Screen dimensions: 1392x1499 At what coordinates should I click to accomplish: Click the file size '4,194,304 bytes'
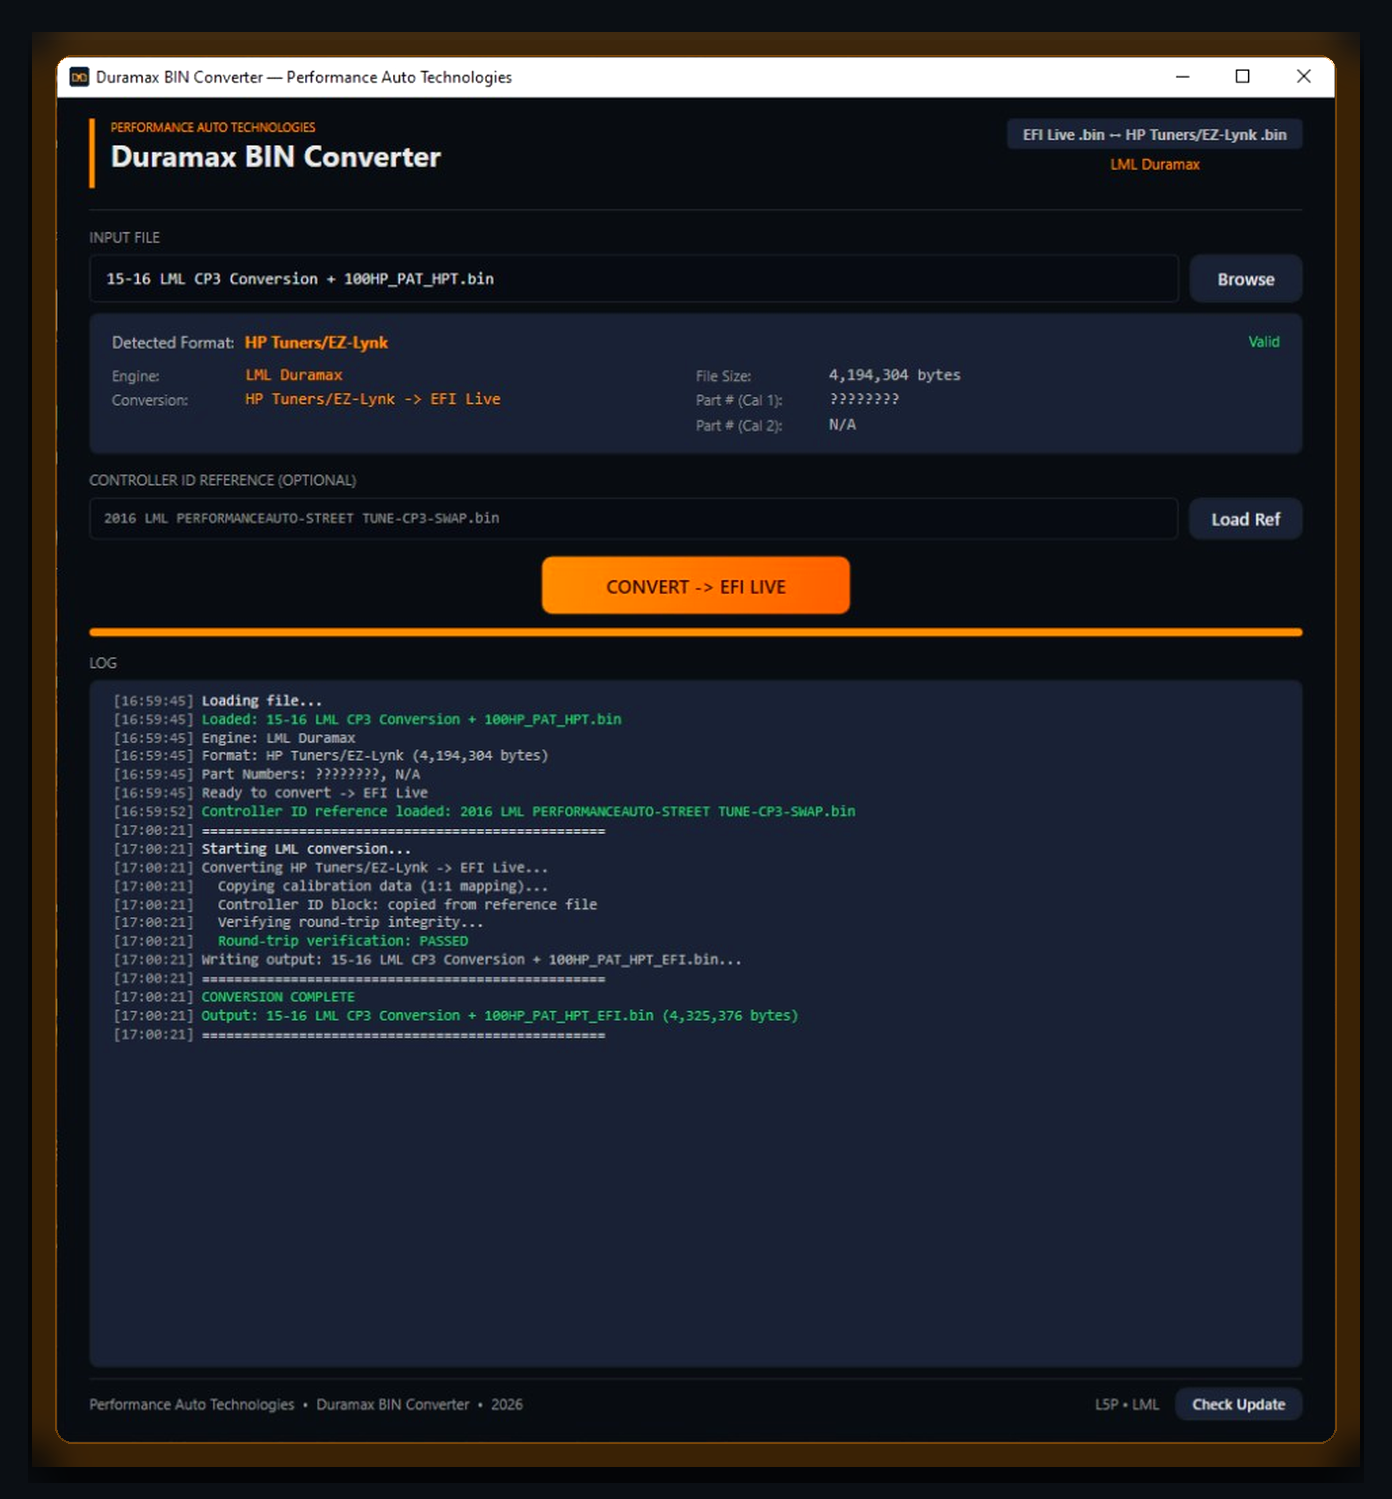[x=894, y=375]
